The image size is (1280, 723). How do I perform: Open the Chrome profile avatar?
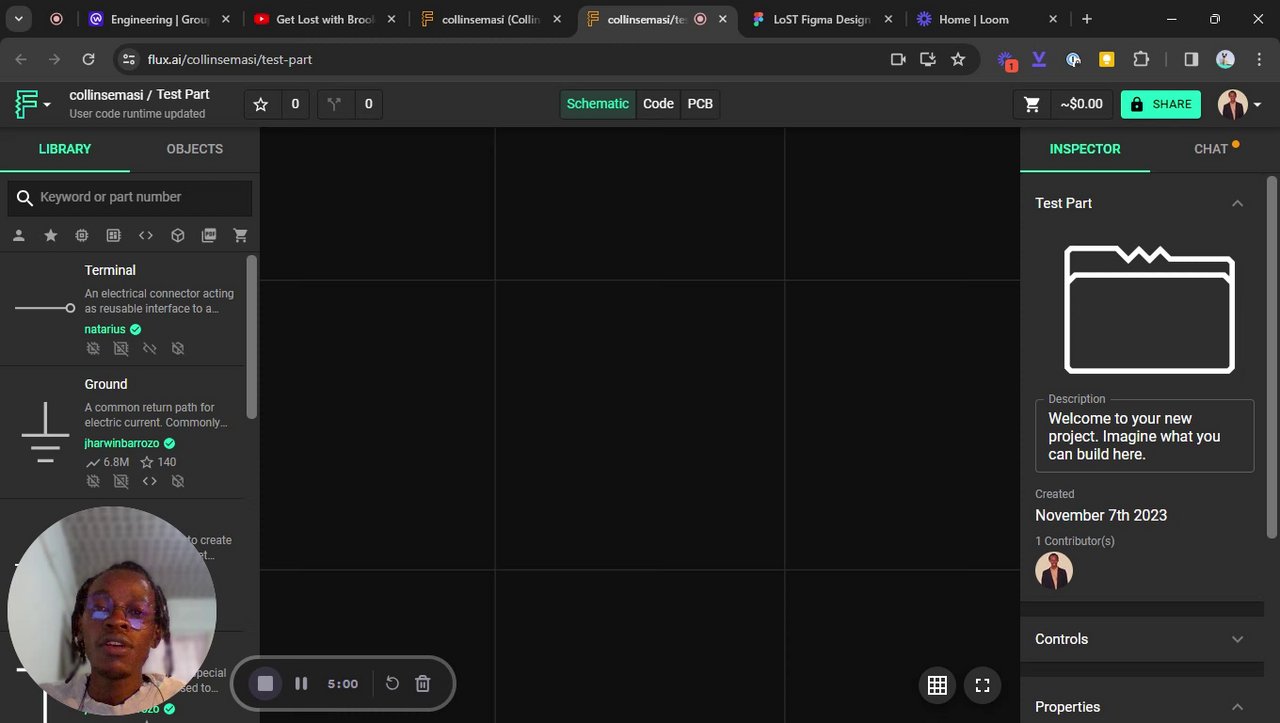click(x=1225, y=59)
